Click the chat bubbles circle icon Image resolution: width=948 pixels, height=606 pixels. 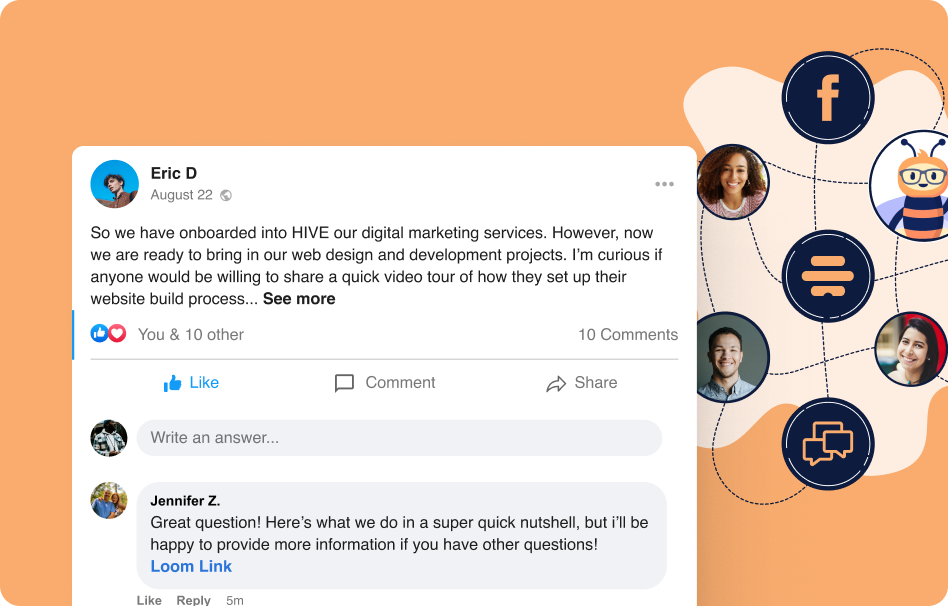(x=828, y=443)
